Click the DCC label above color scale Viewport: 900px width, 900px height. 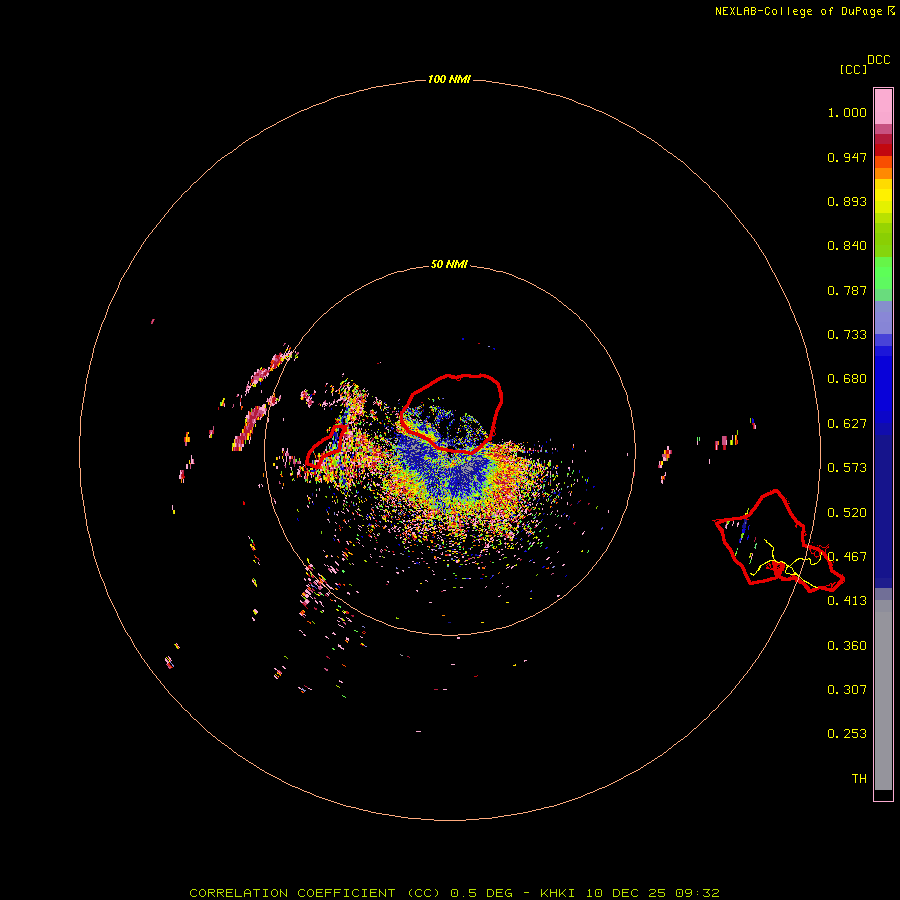[x=878, y=60]
